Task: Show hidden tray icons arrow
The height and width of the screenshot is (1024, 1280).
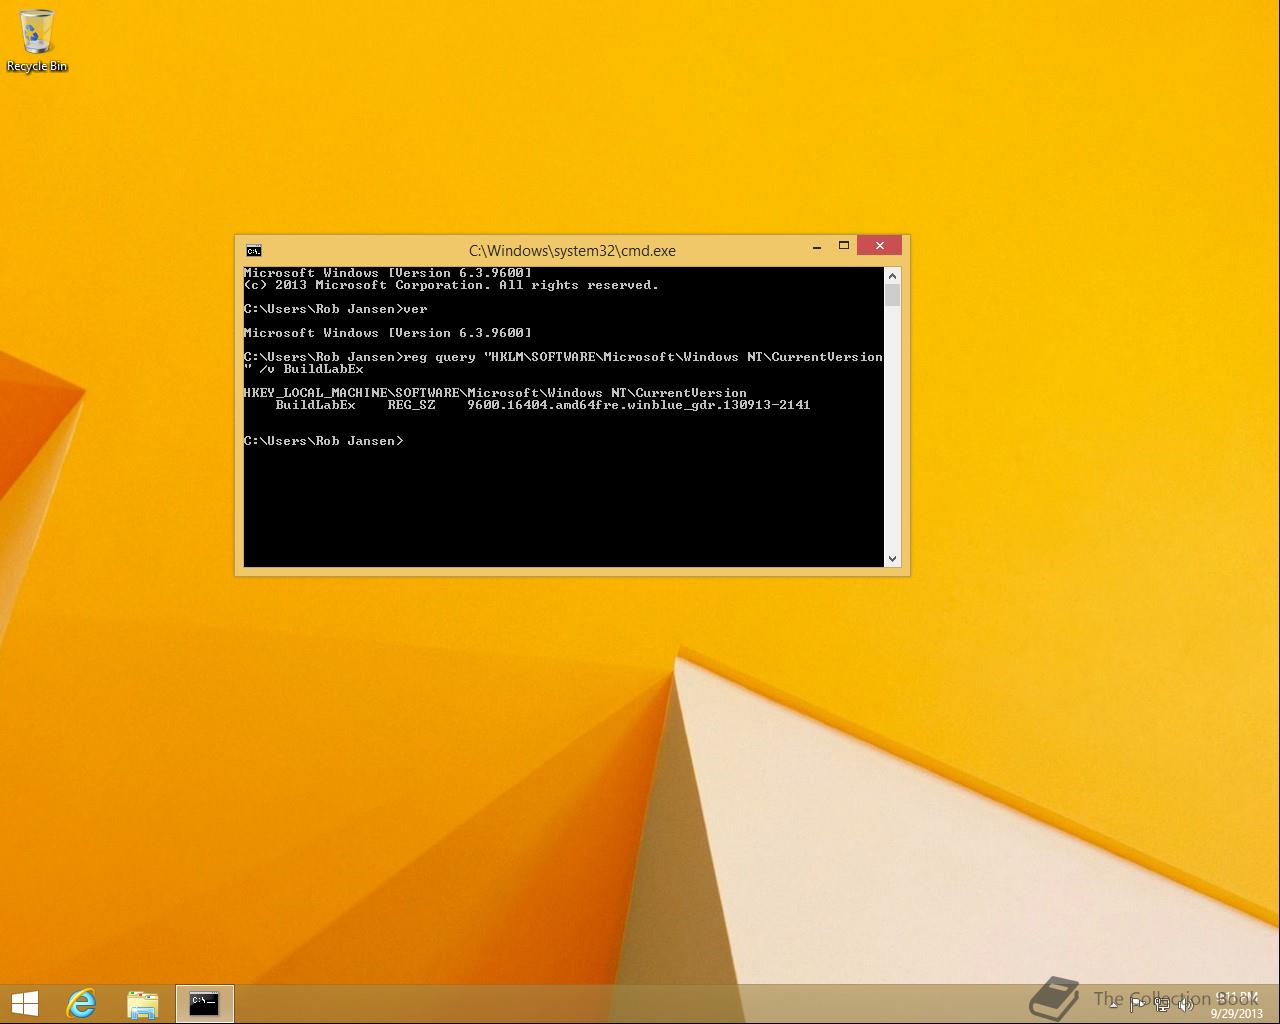Action: [x=1113, y=1004]
